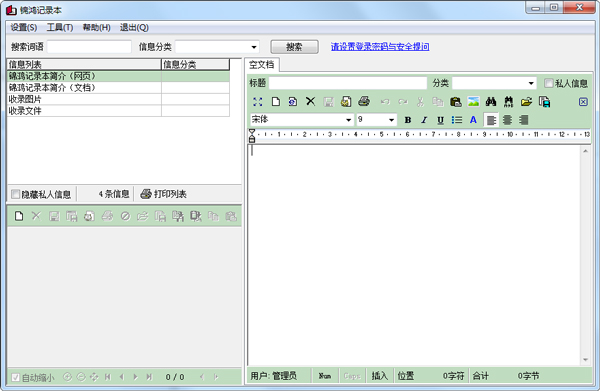Select list row 收录文件
Viewport: 600px width, 391px height.
click(119, 111)
